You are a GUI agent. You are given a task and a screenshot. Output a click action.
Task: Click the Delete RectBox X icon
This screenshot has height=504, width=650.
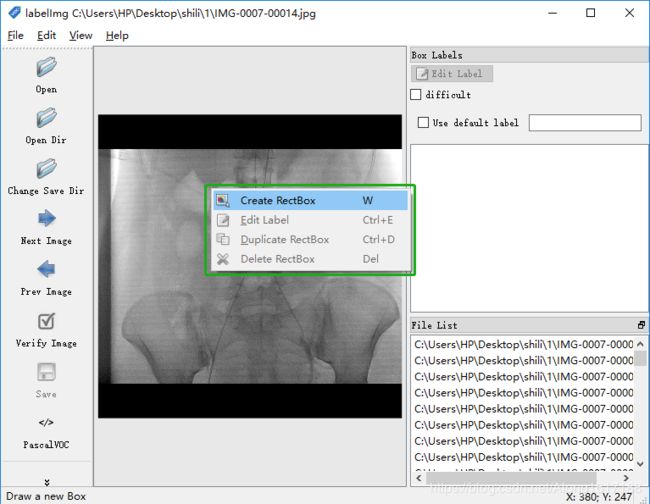coord(223,259)
